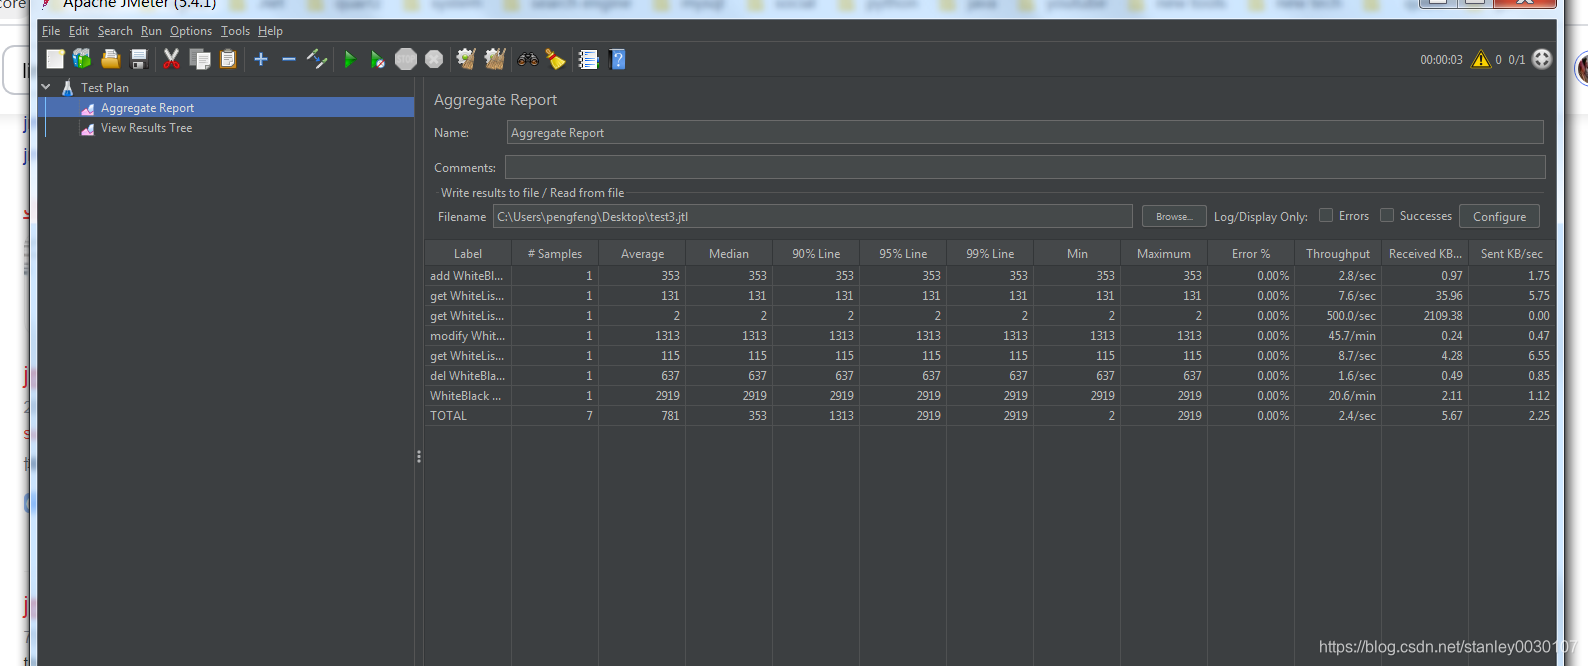This screenshot has height=666, width=1588.
Task: Open the Options menu
Action: 191,31
